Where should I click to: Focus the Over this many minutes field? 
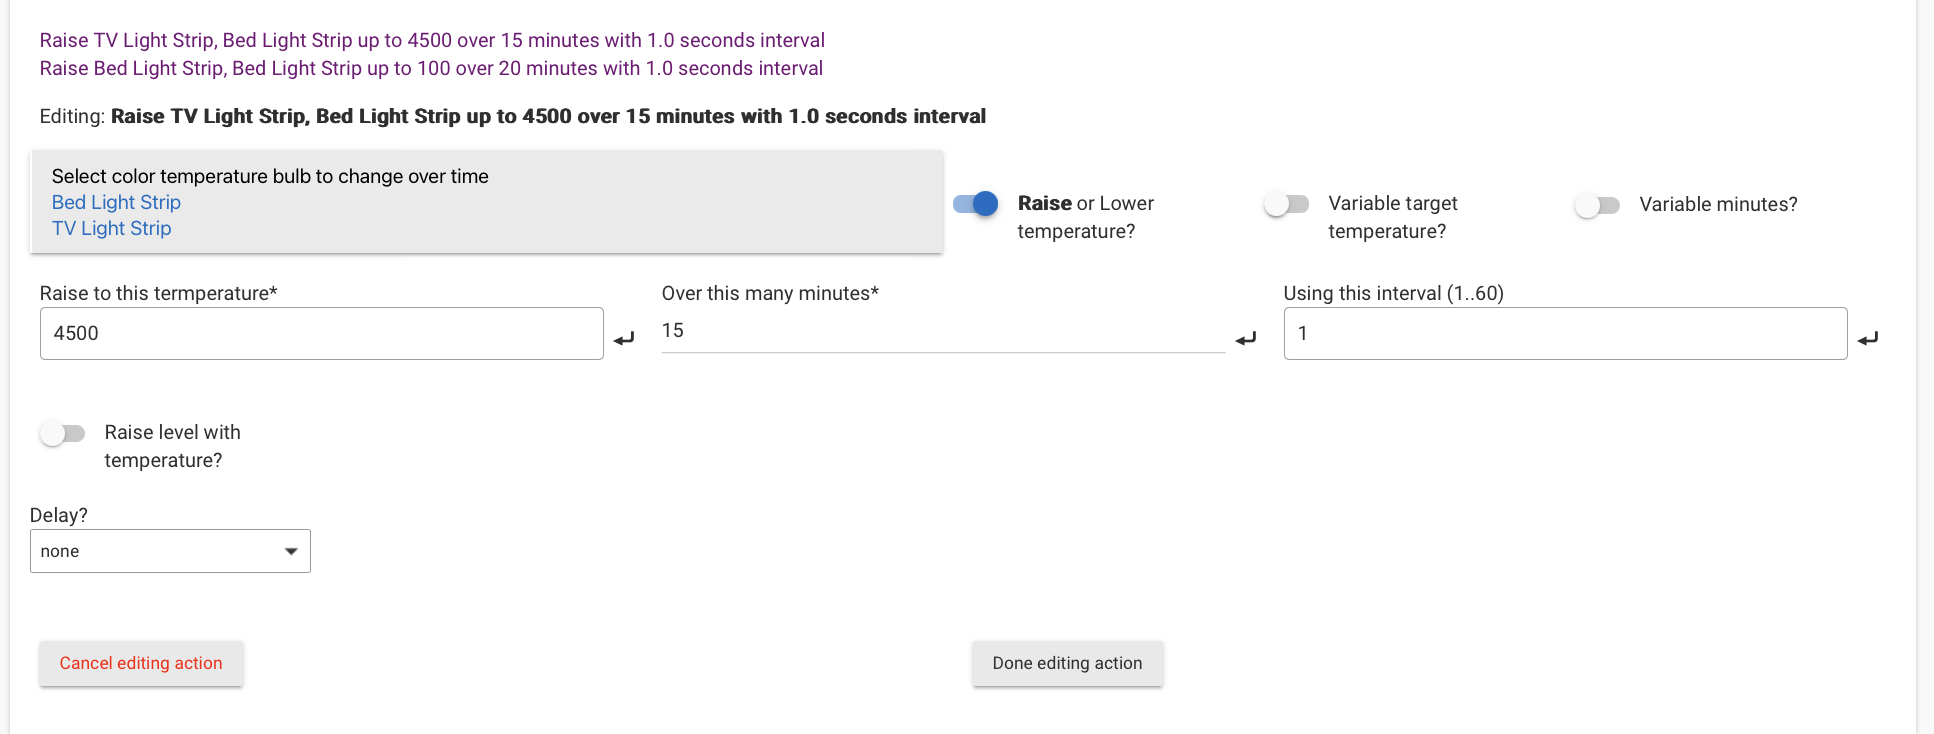tap(942, 331)
